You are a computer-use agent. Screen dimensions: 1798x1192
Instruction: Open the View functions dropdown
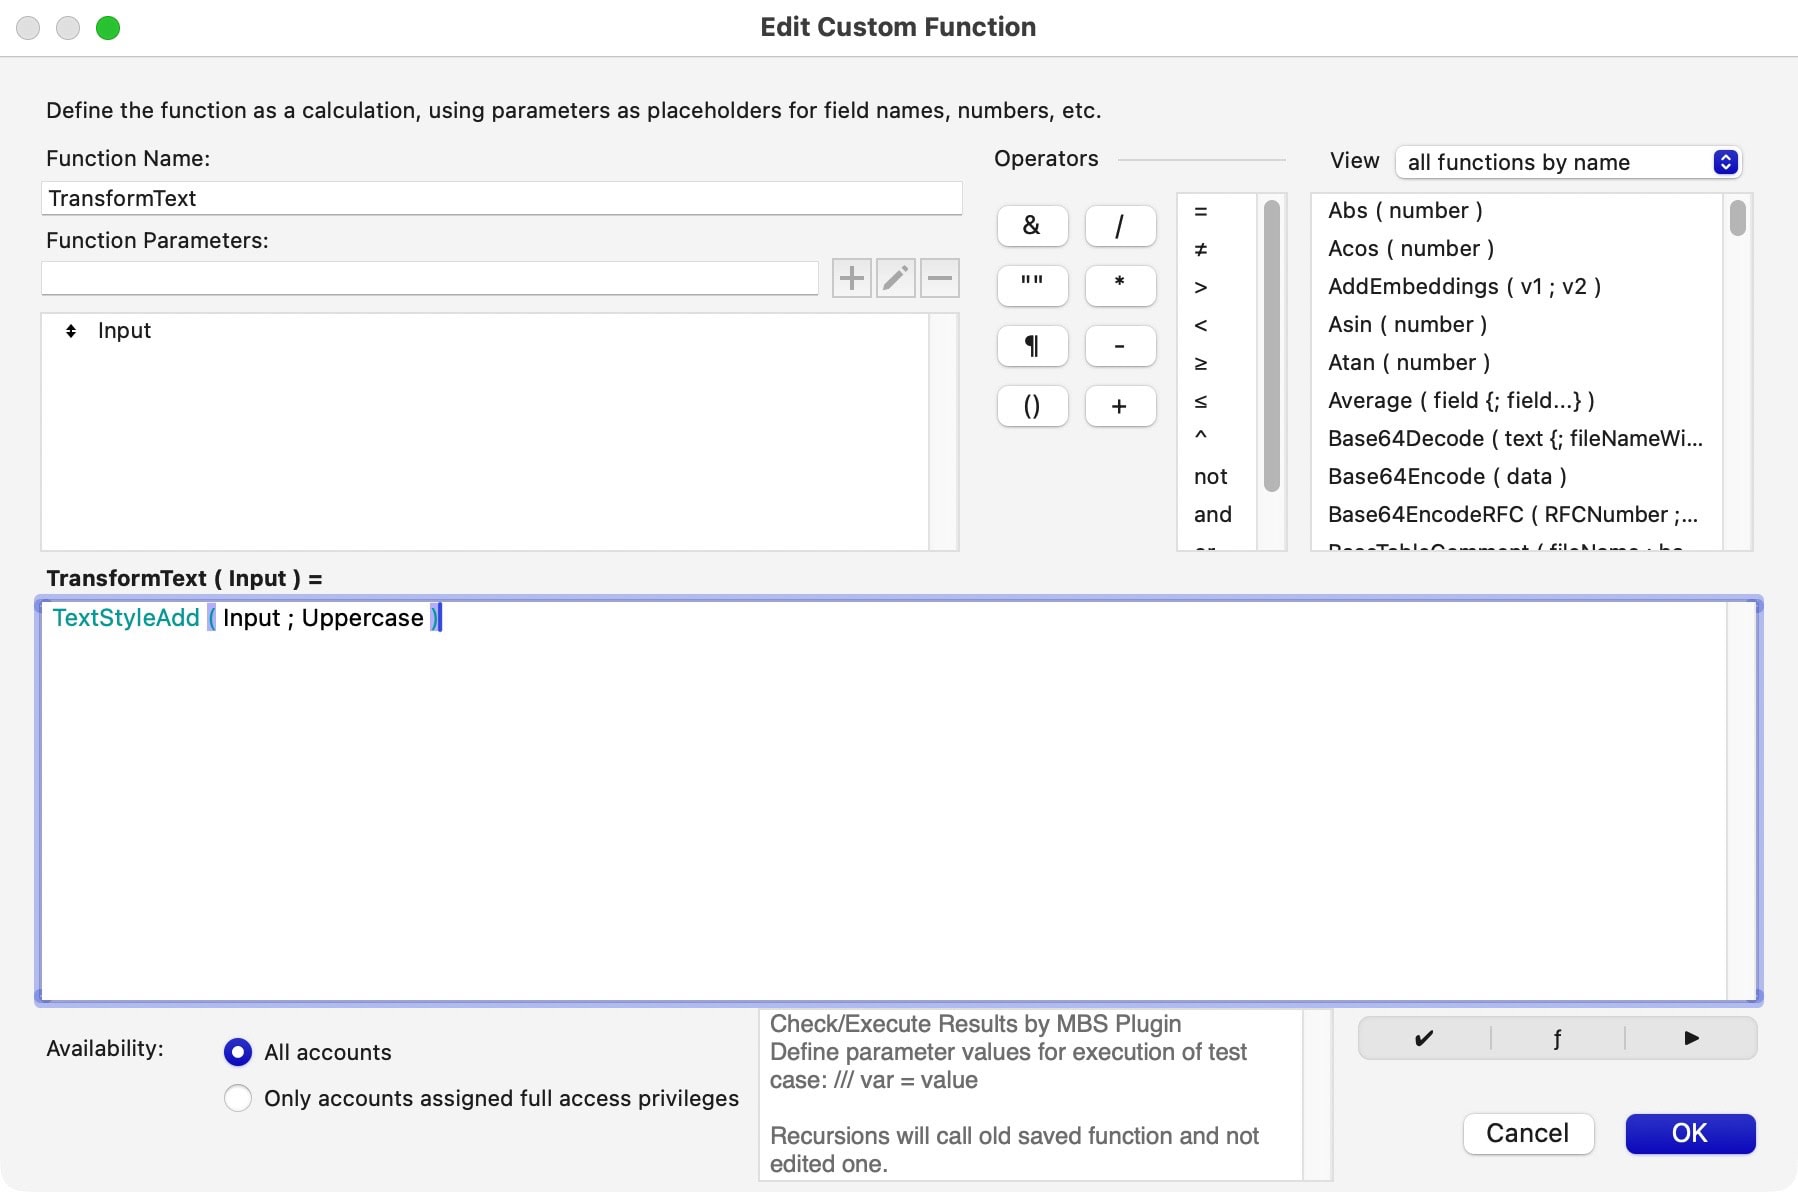1568,162
